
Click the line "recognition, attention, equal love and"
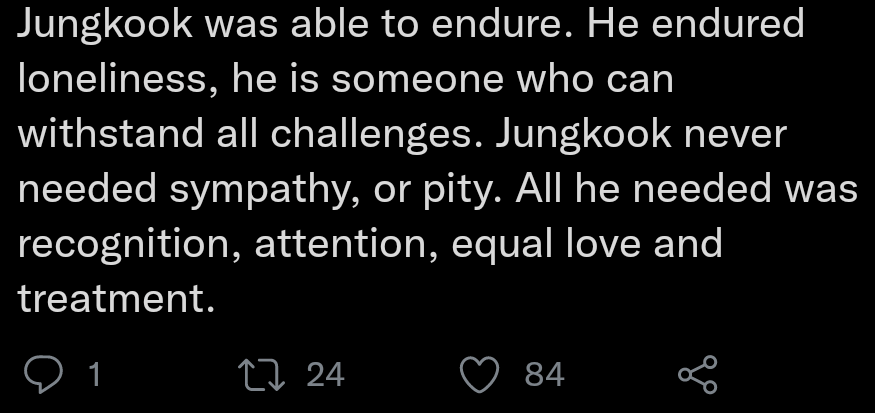point(370,245)
